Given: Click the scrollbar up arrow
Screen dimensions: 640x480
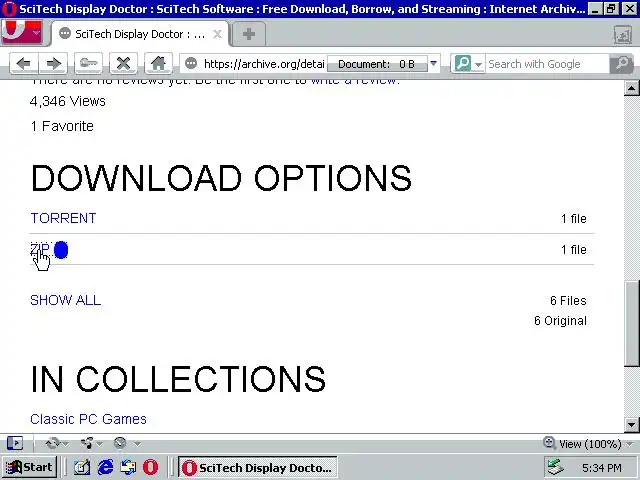Looking at the screenshot, I should pos(631,88).
